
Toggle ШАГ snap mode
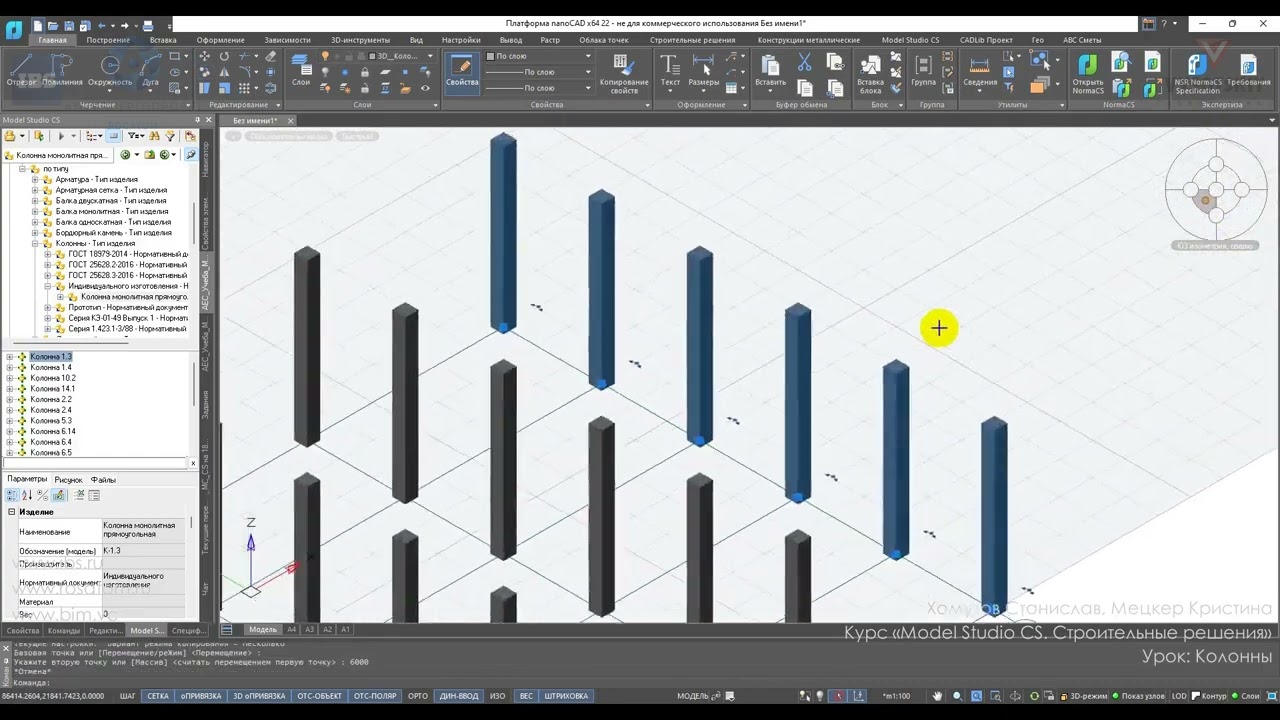tap(128, 696)
